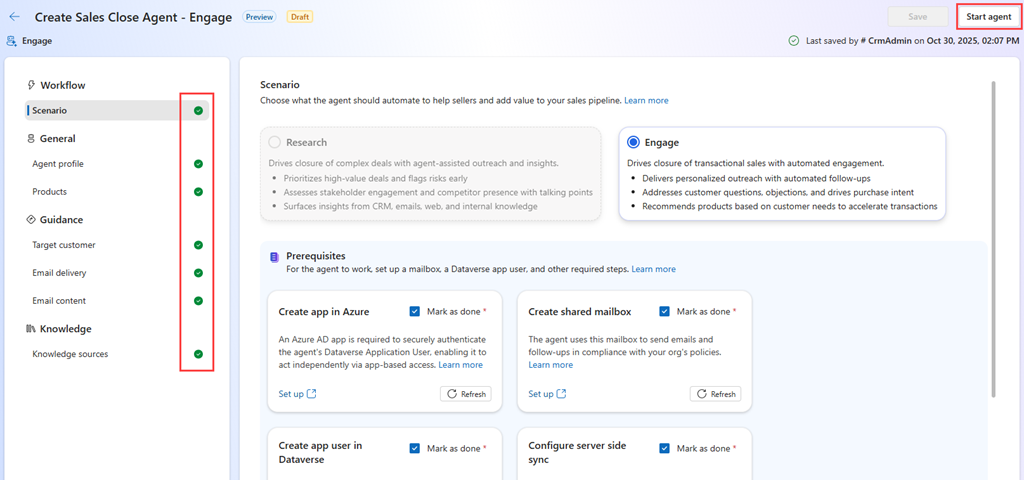1024x480 pixels.
Task: Click the Draft badge next to the title
Action: click(300, 17)
